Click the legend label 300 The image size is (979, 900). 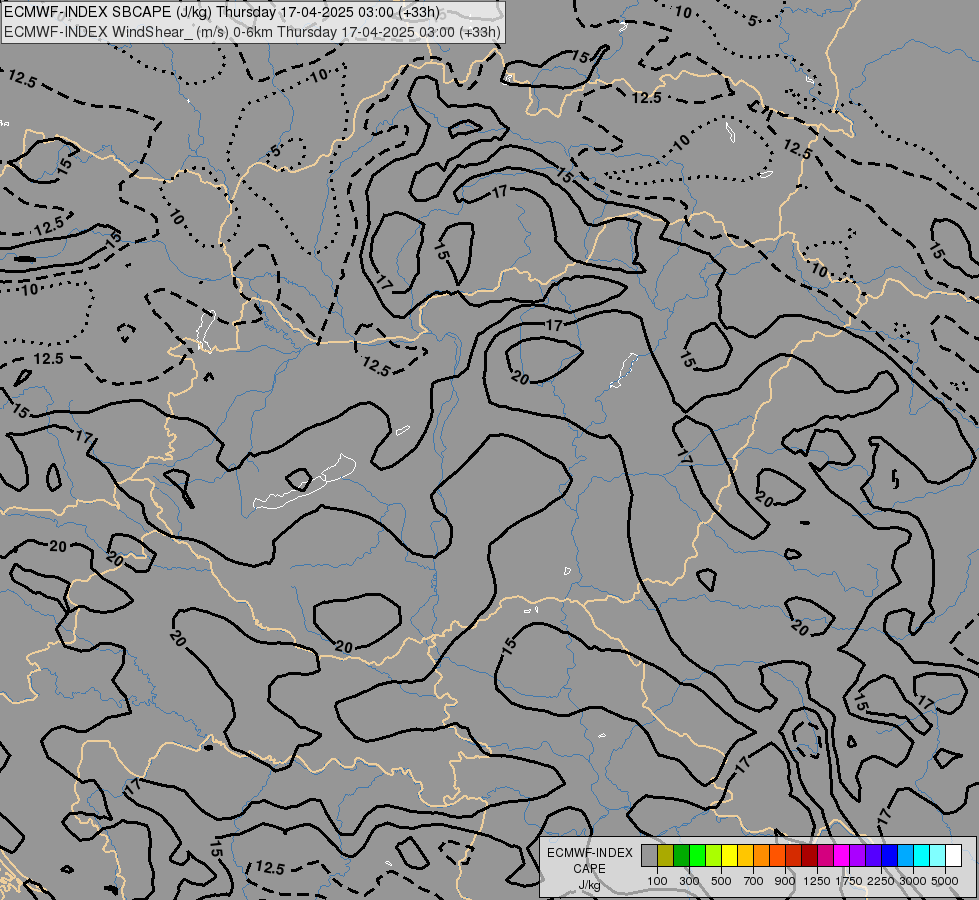[x=689, y=881]
